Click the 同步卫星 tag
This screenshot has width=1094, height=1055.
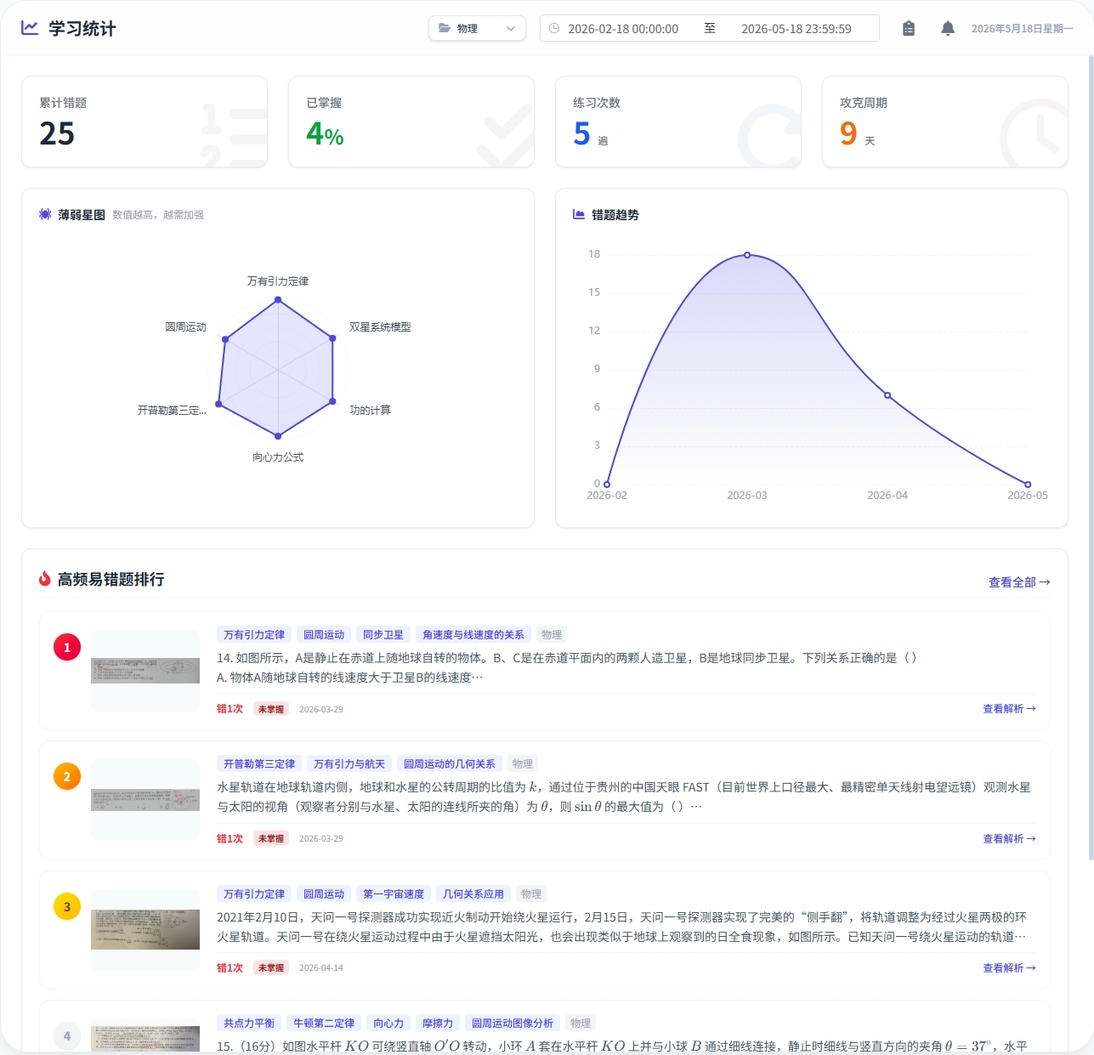pyautogui.click(x=383, y=634)
